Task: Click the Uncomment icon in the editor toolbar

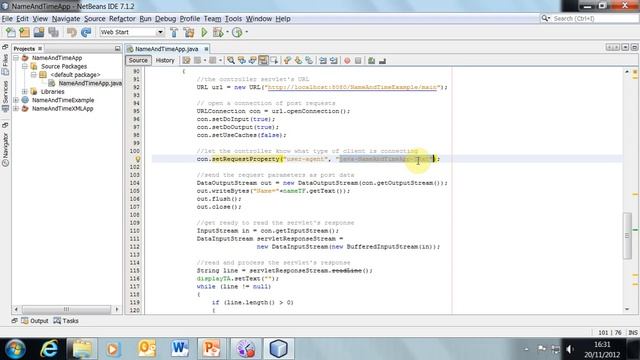Action: pyautogui.click(x=382, y=60)
